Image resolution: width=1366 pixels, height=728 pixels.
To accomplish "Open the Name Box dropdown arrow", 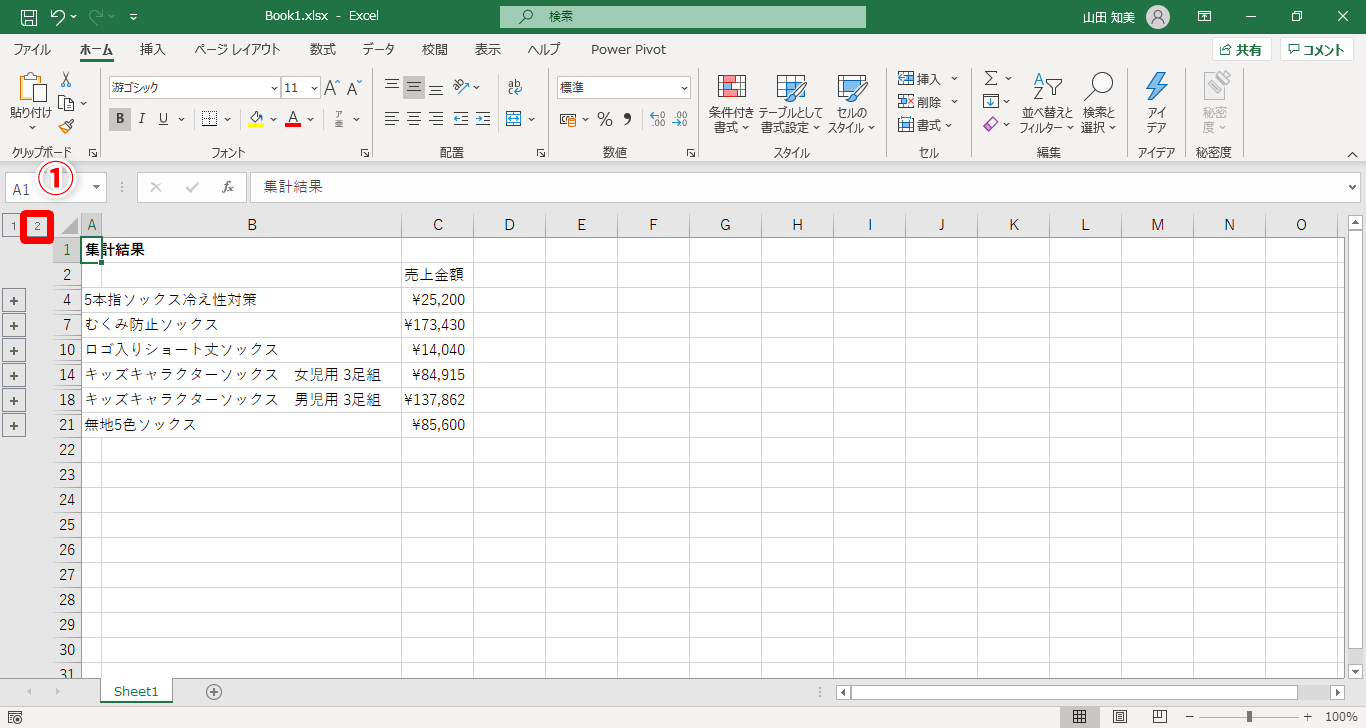I will tap(97, 187).
